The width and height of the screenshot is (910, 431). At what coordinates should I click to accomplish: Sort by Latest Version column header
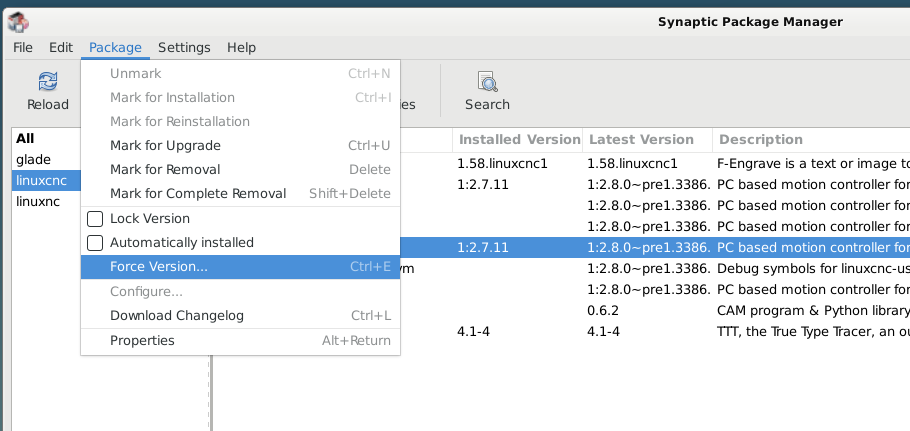click(648, 140)
